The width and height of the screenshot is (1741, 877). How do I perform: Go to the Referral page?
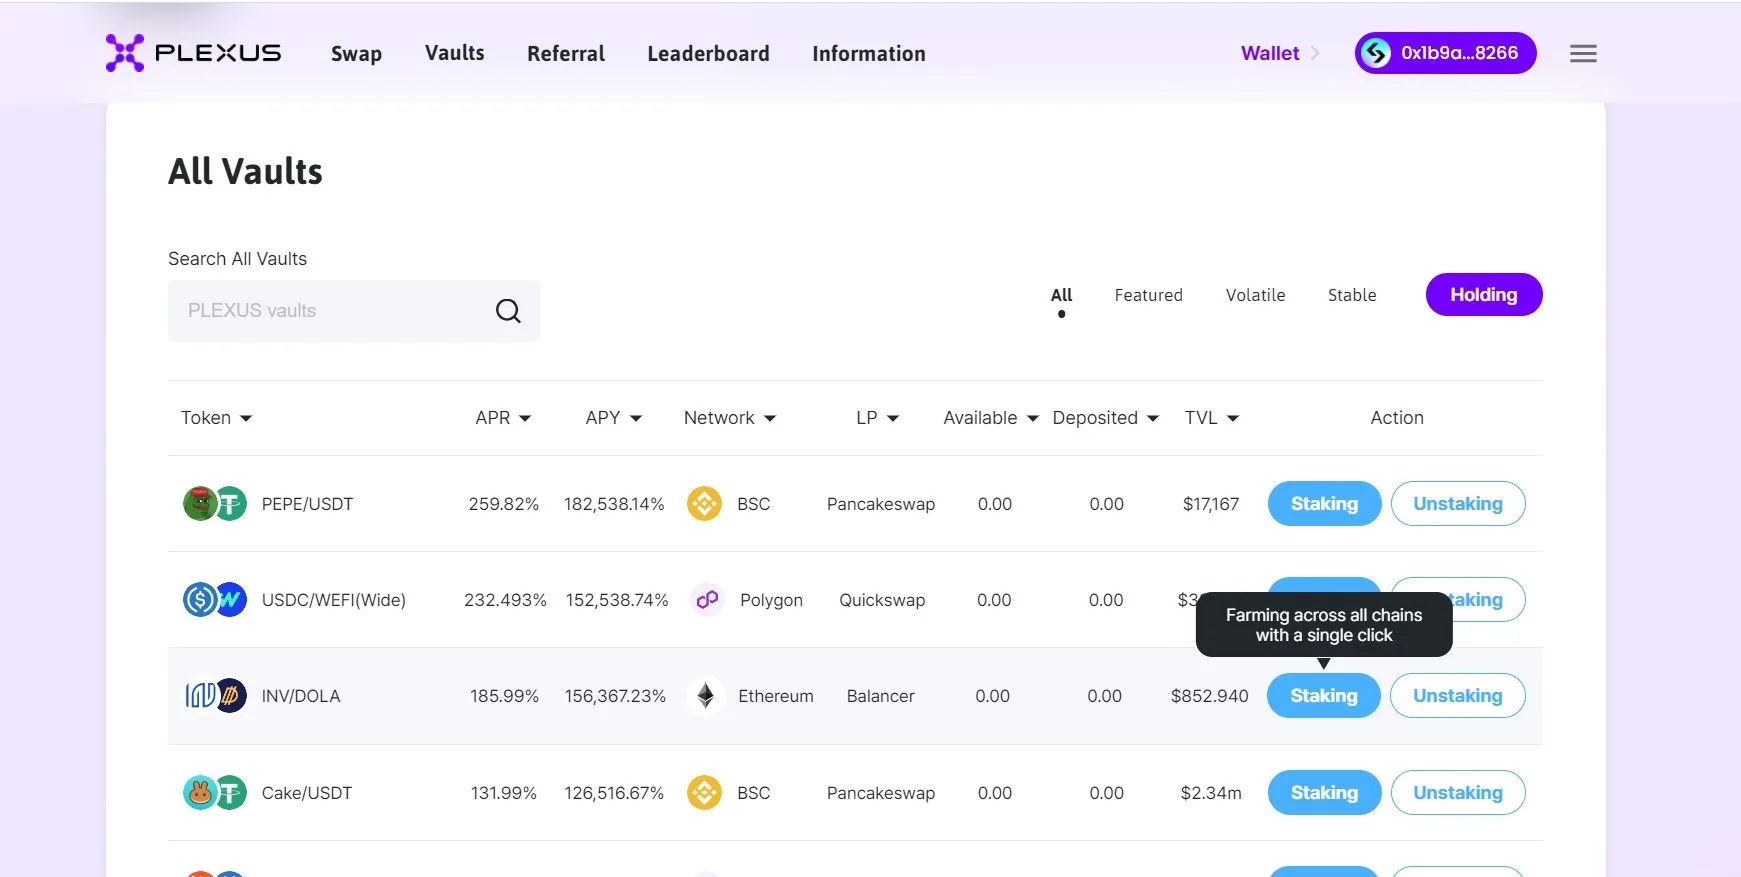coord(566,54)
